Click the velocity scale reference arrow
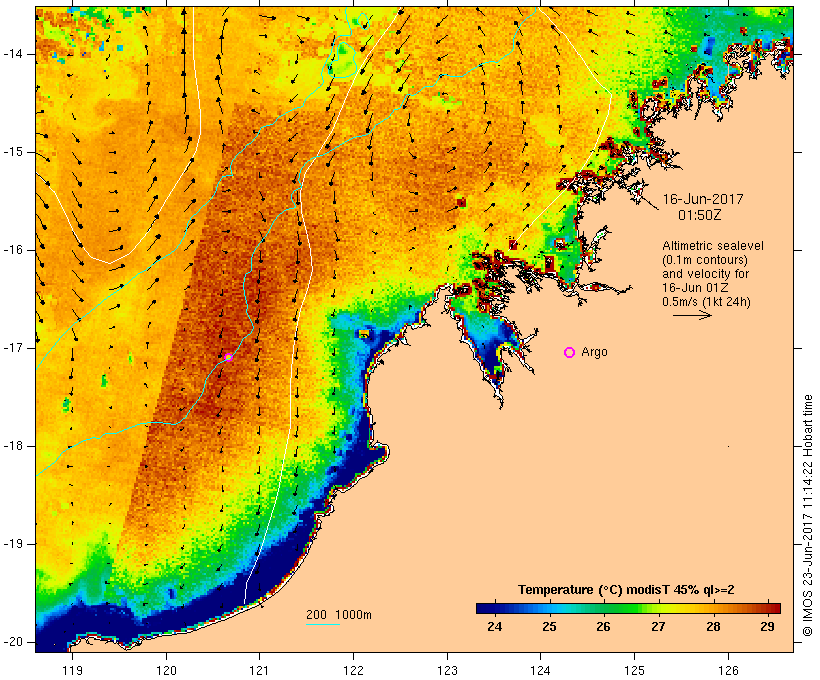 click(x=692, y=315)
